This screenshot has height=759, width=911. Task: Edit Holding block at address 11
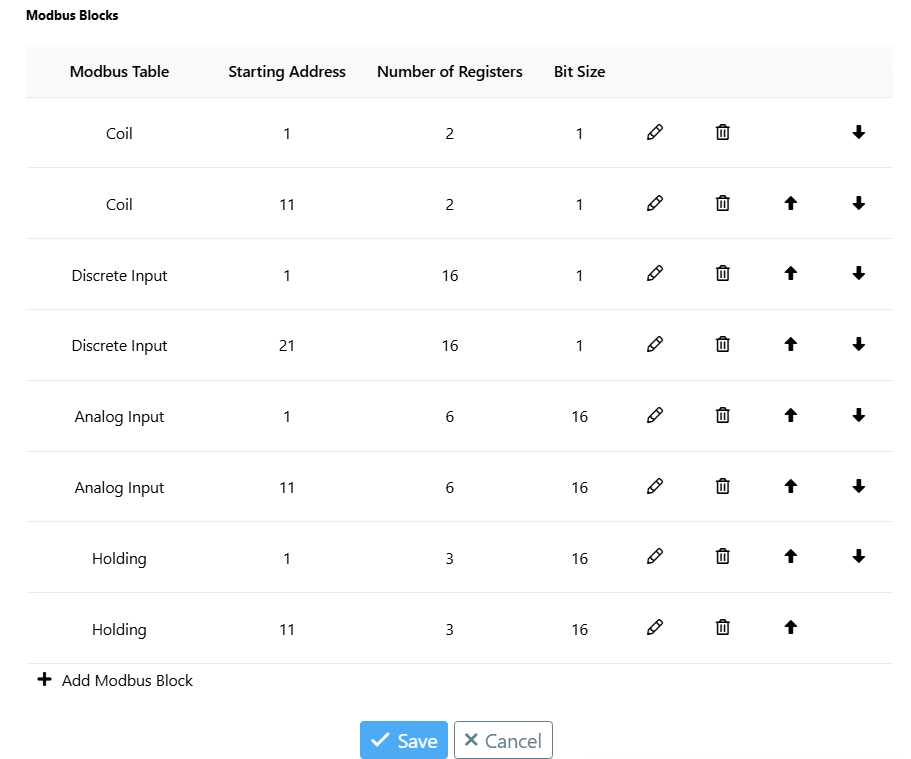tap(655, 628)
